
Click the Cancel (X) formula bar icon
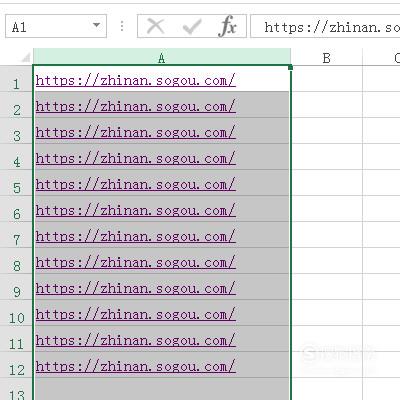(155, 26)
